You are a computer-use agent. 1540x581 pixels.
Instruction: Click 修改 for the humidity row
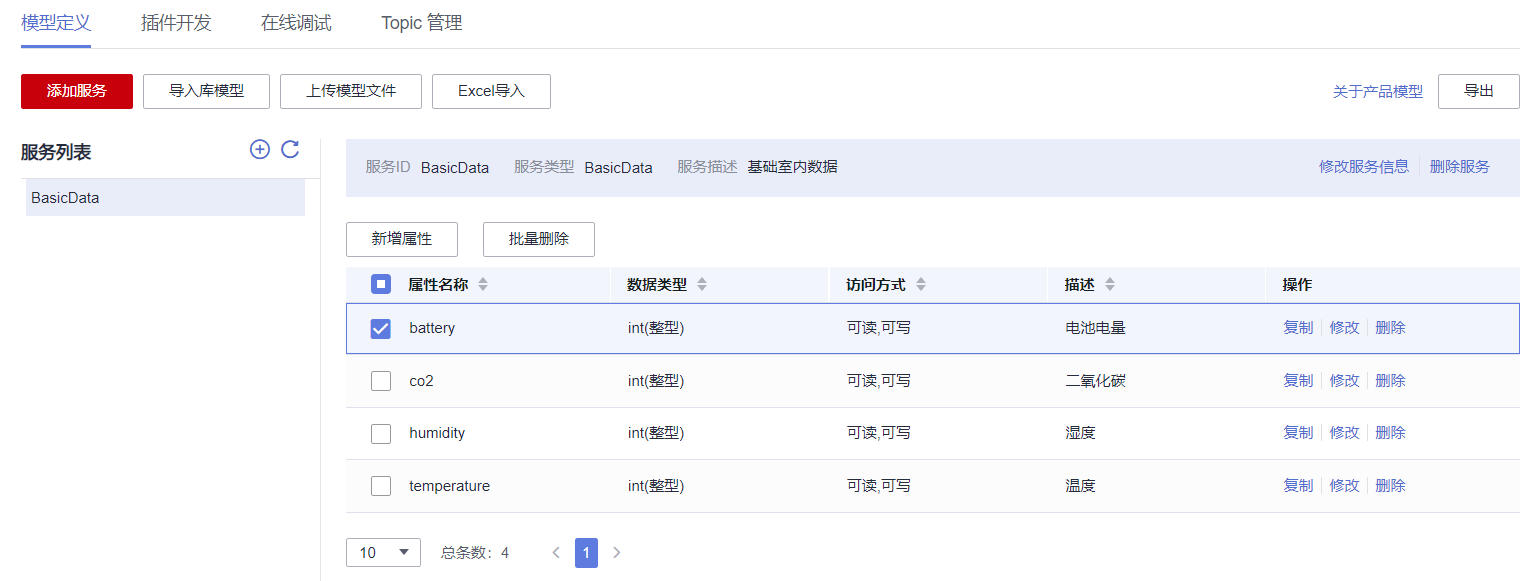(1344, 433)
